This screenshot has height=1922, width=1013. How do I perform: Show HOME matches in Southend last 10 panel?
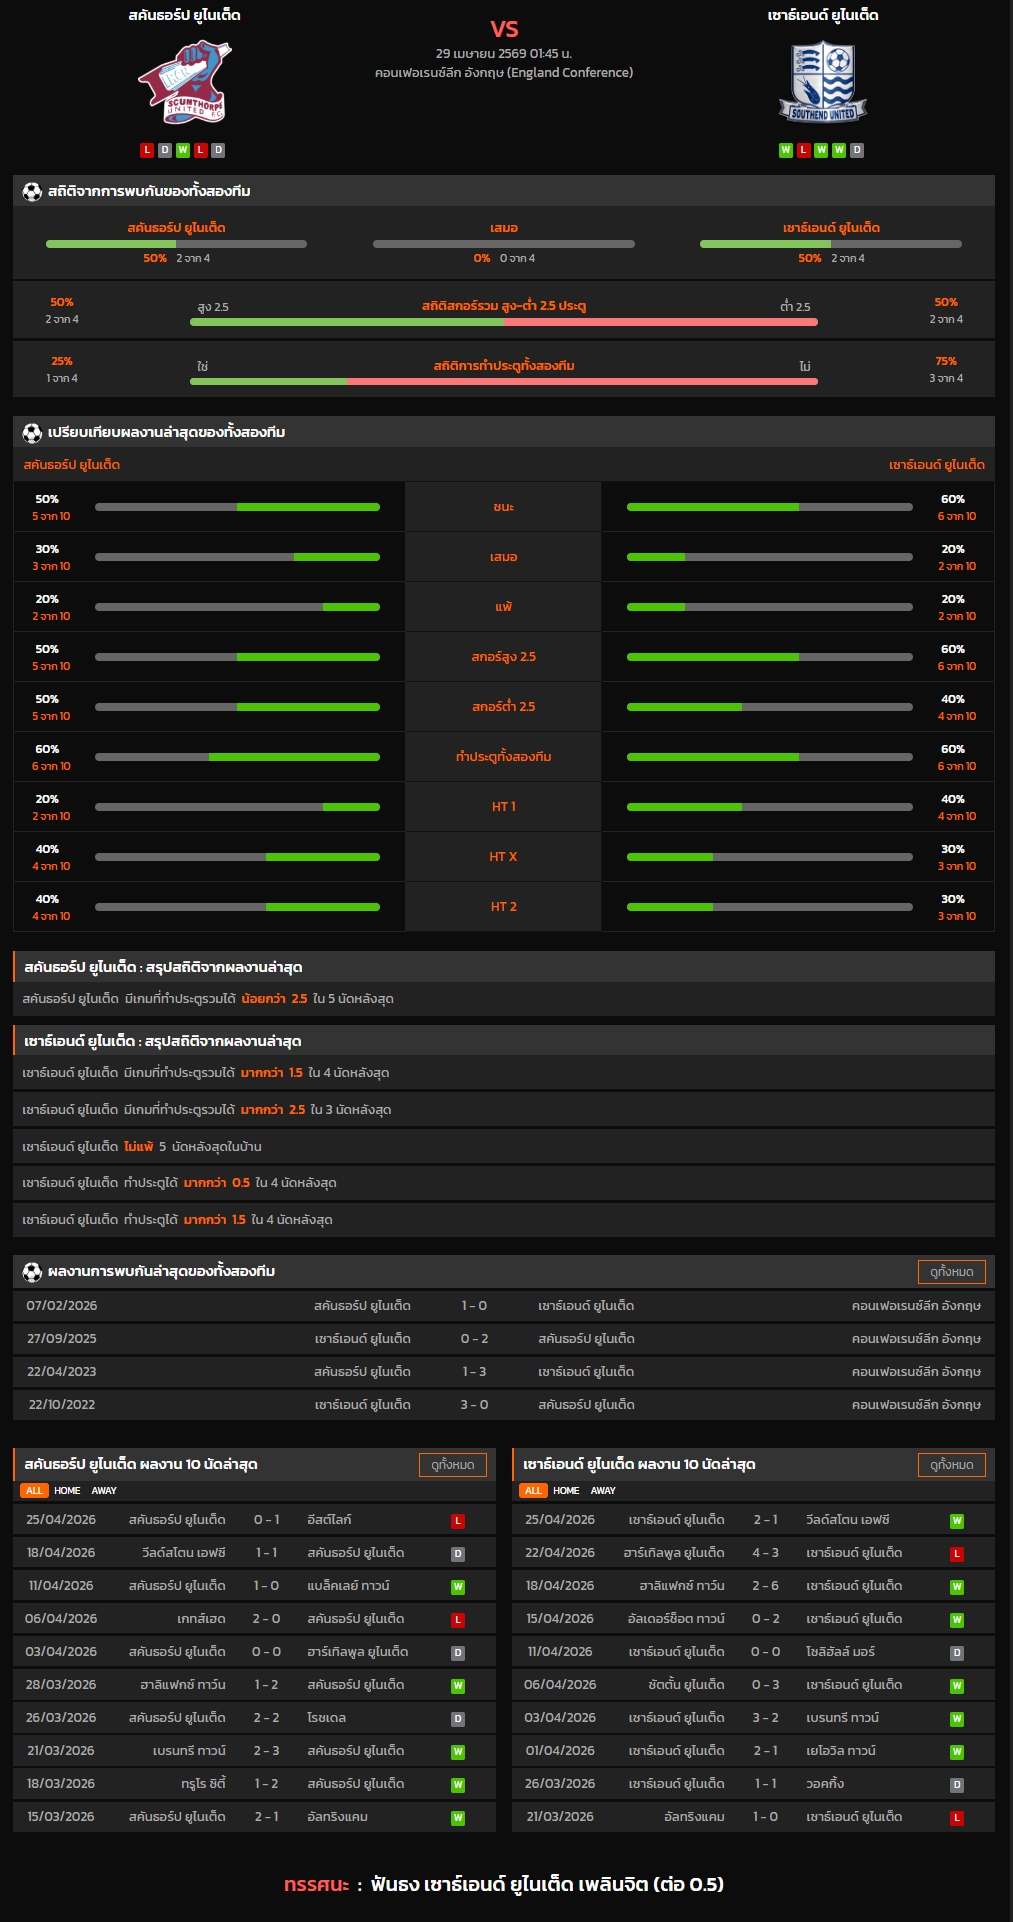566,1490
